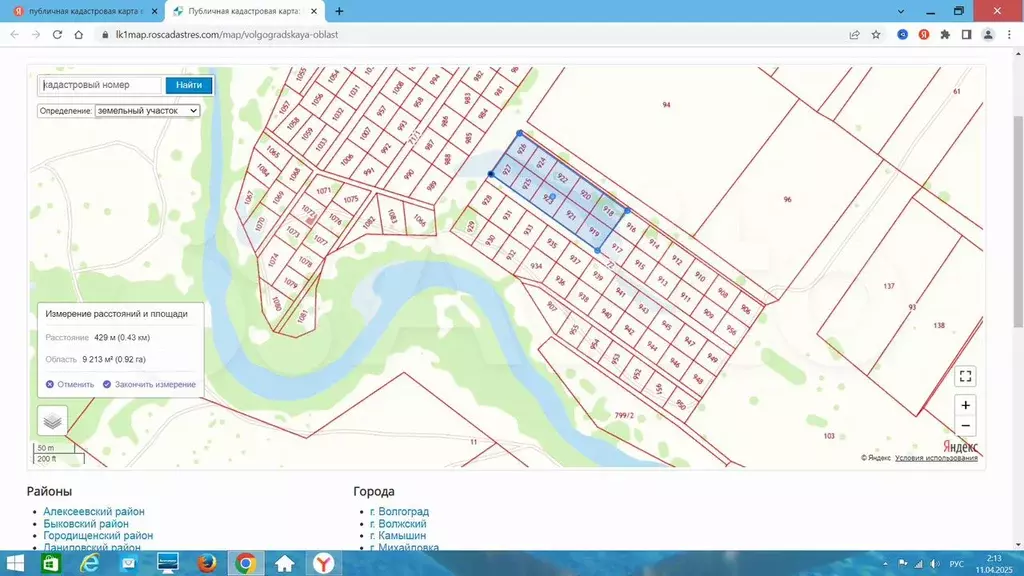Open the Extensions puzzle menu
Screen dimensions: 1024x576
[945, 35]
